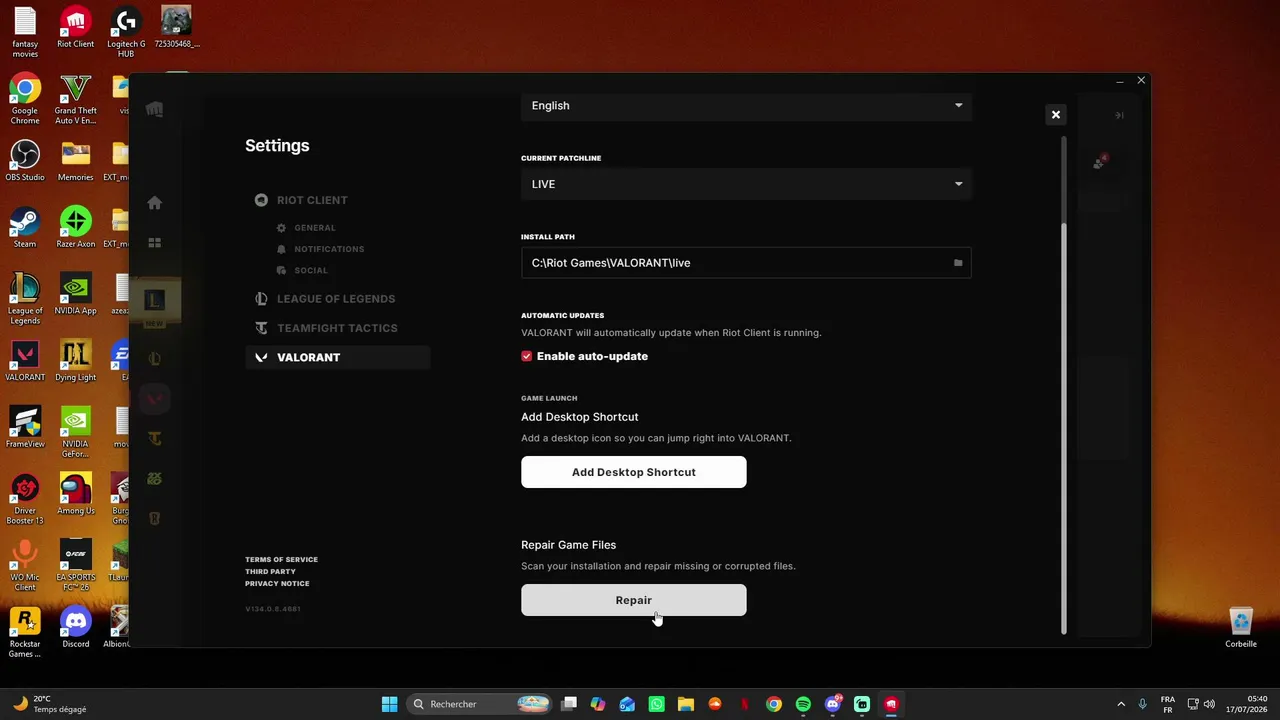Select the Discord desktop shortcut
Viewport: 1280px width, 720px height.
(x=75, y=628)
